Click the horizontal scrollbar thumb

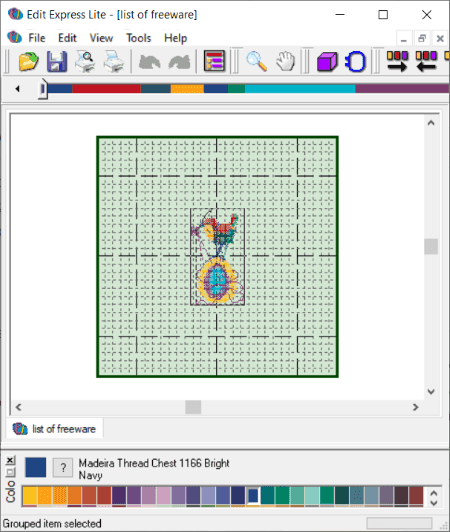point(193,407)
